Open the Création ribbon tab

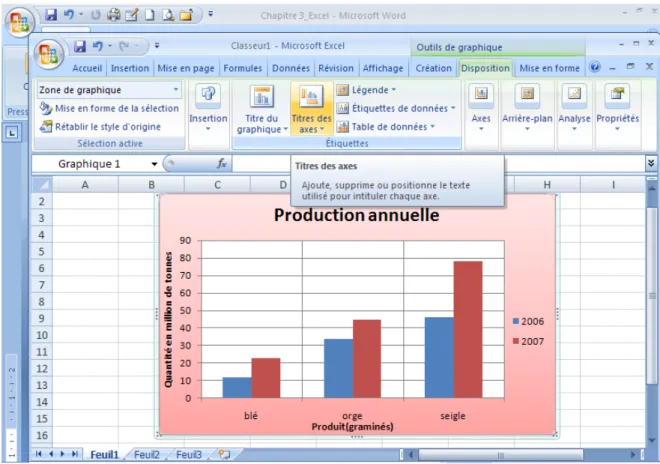[434, 68]
